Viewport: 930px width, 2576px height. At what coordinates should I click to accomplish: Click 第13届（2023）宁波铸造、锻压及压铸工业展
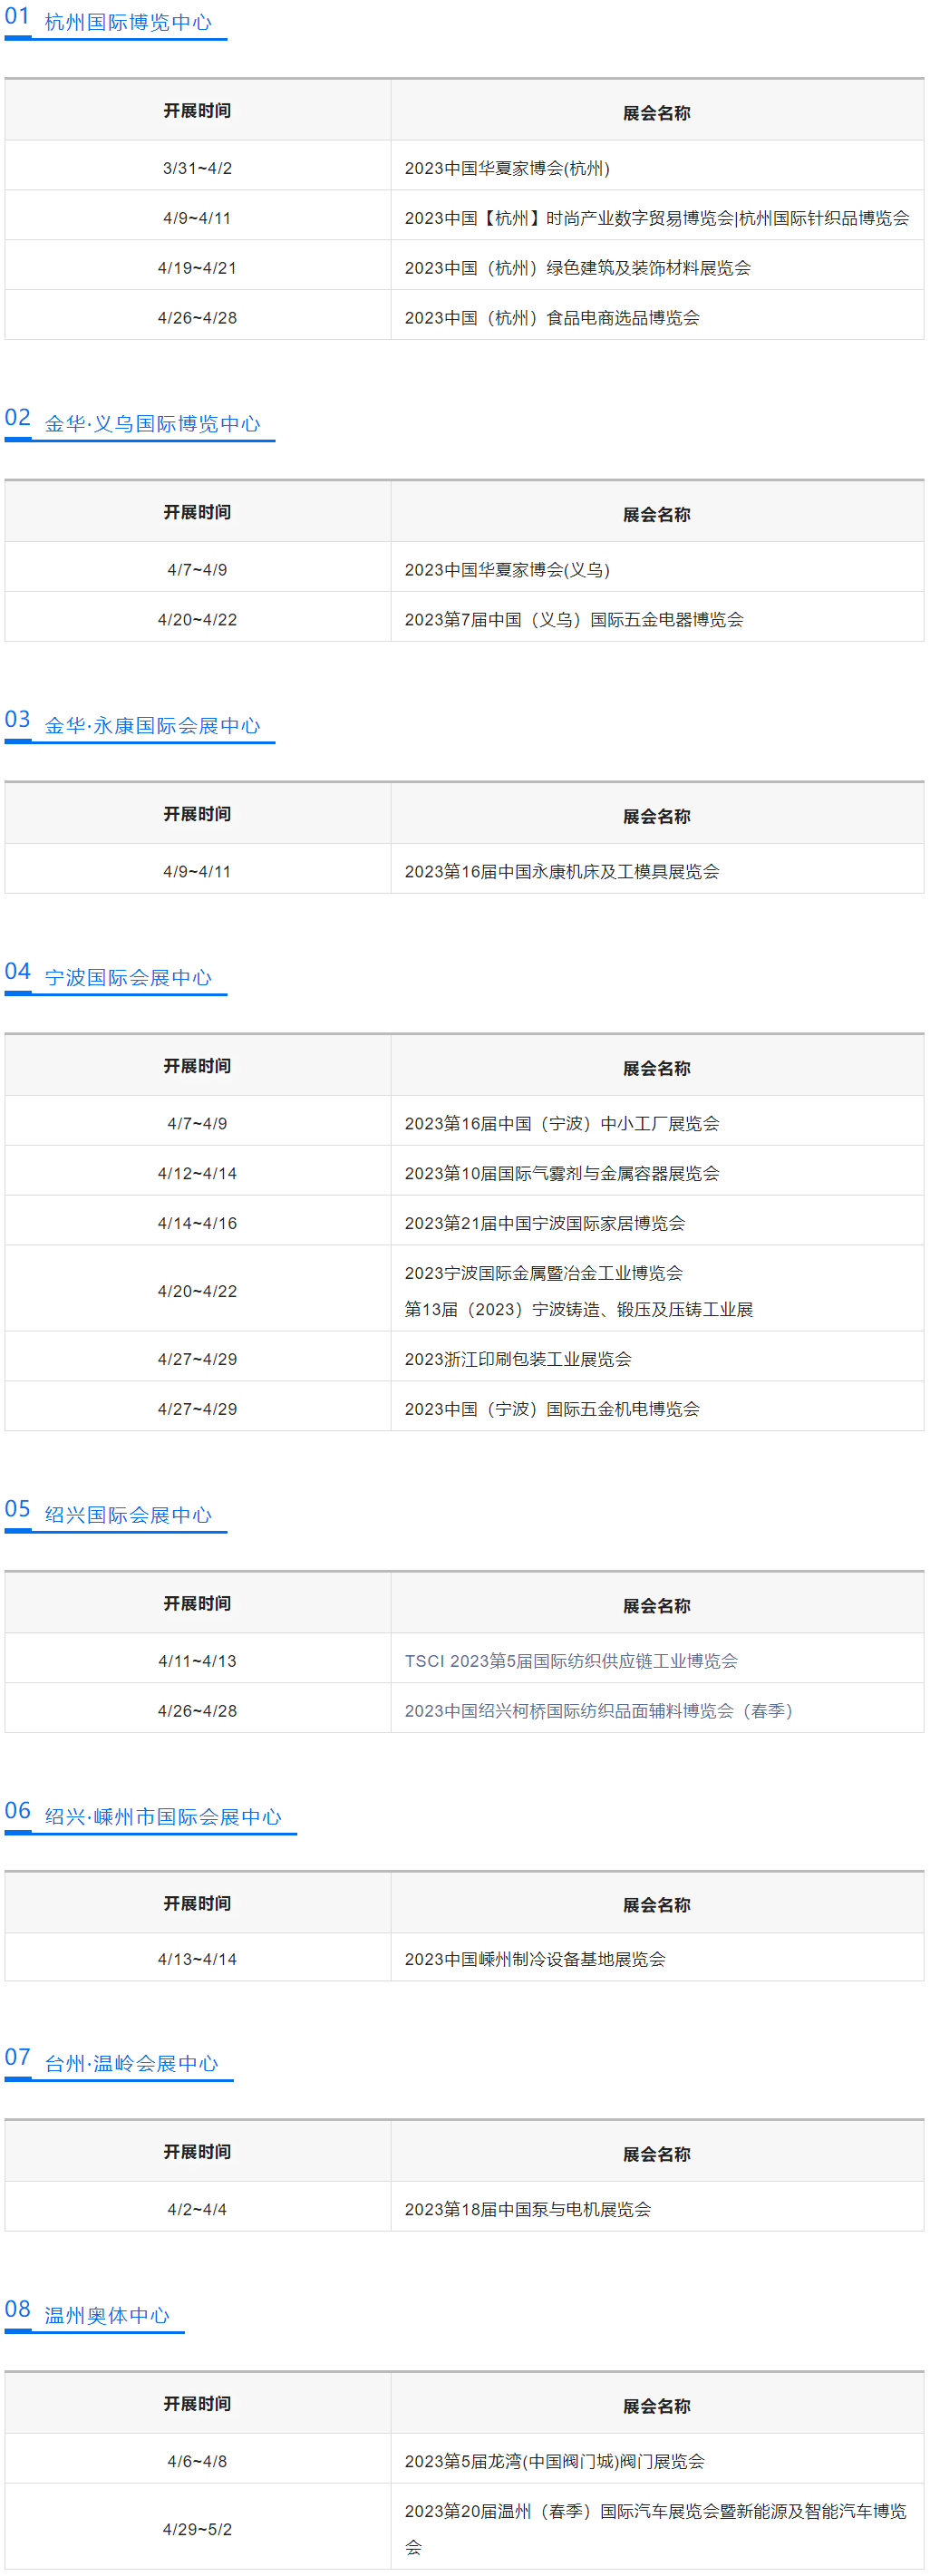(x=579, y=1310)
